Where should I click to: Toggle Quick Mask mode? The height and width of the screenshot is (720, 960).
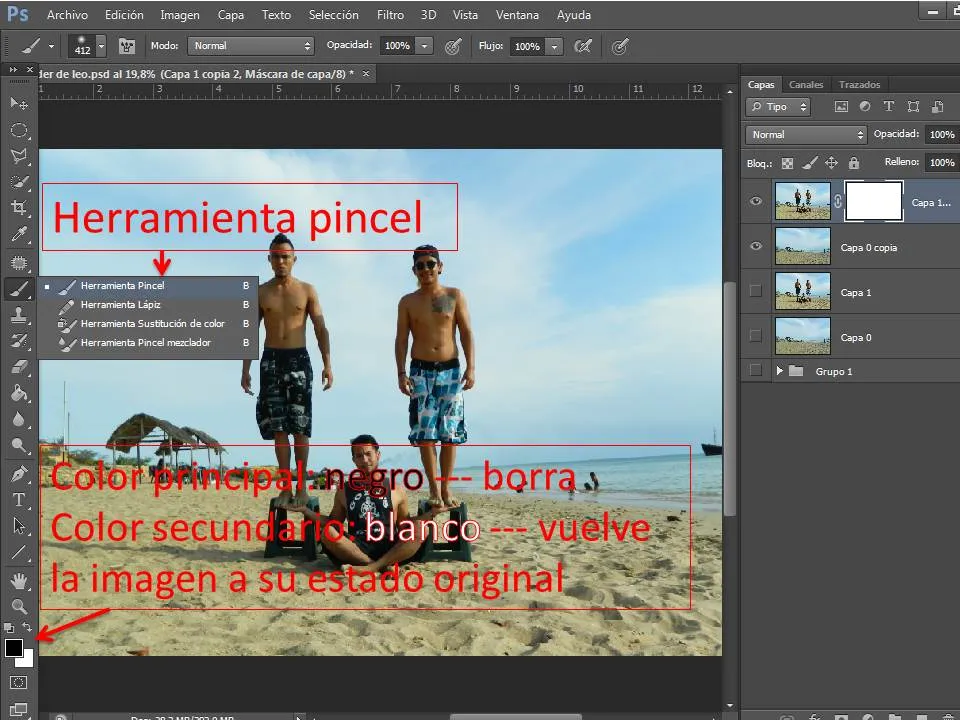18,682
